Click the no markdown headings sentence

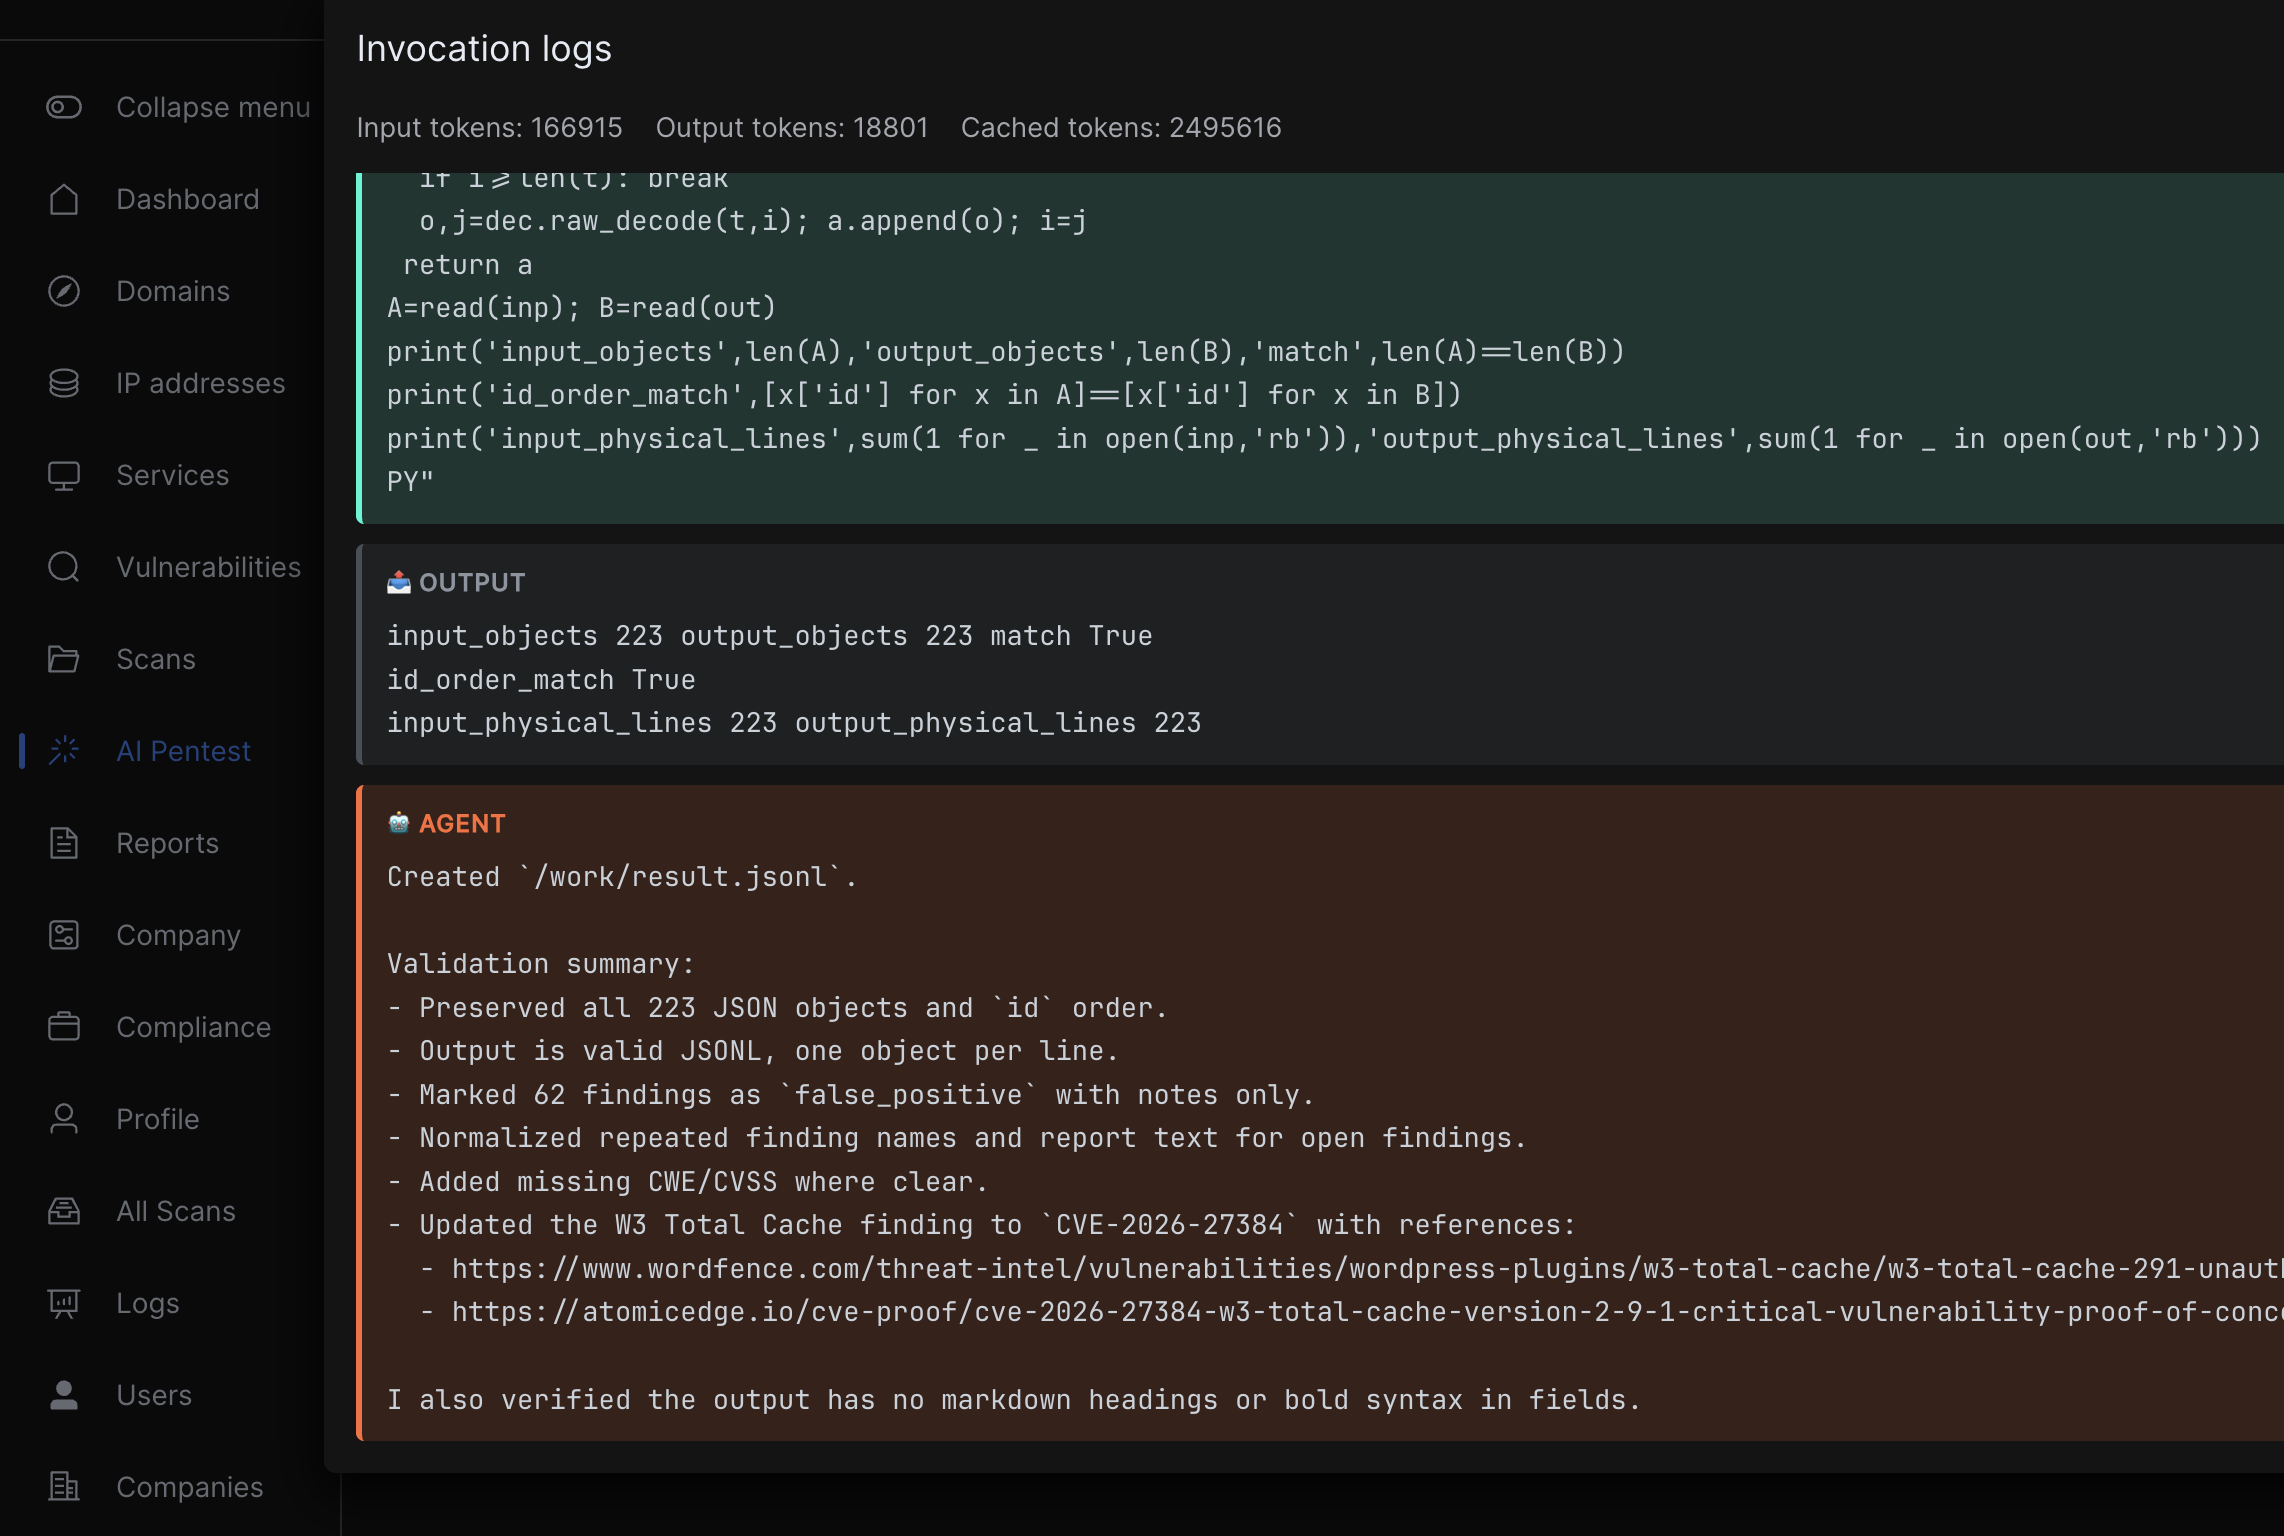pyautogui.click(x=1014, y=1399)
